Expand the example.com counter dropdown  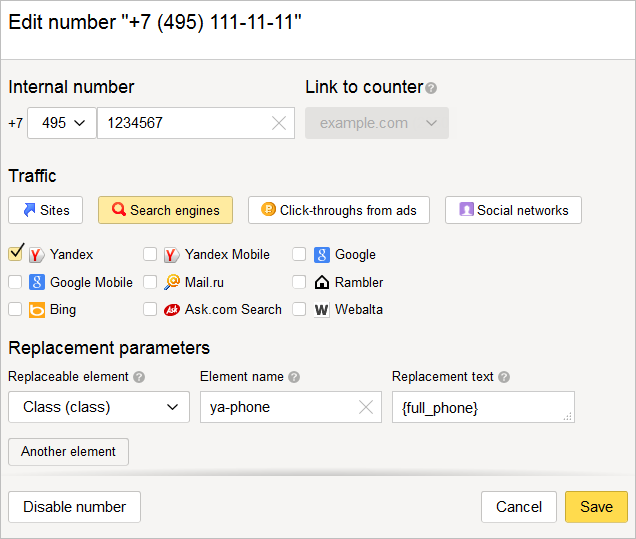point(377,123)
